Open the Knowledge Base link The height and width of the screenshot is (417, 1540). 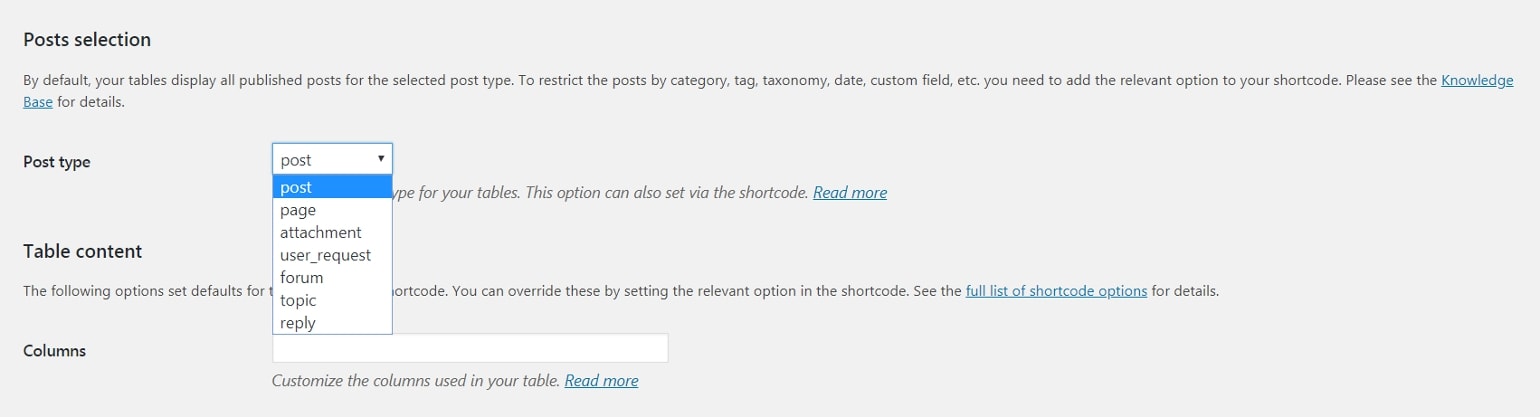click(1476, 80)
